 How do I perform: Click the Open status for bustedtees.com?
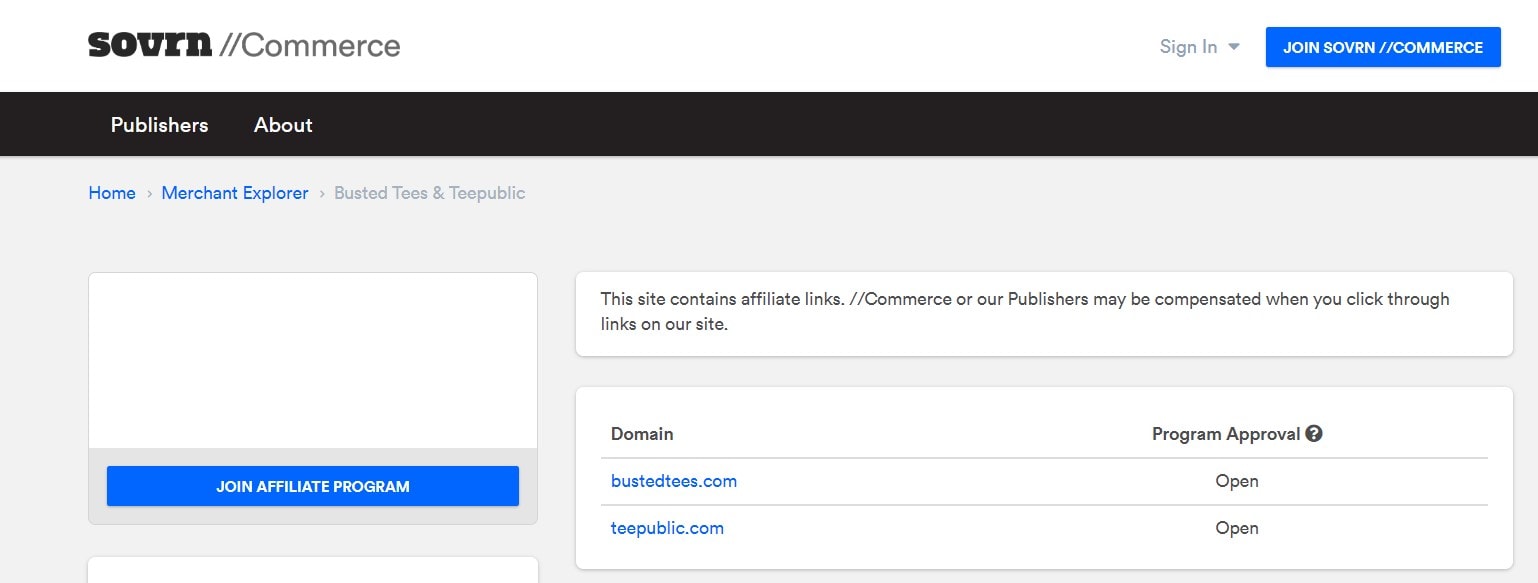tap(1236, 481)
